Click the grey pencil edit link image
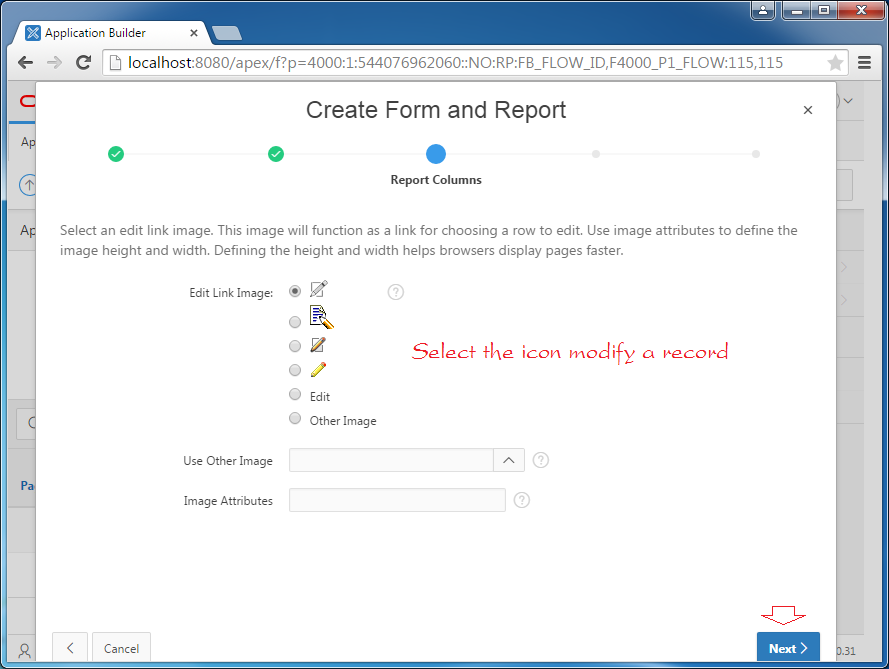The height and width of the screenshot is (669, 889). (319, 289)
